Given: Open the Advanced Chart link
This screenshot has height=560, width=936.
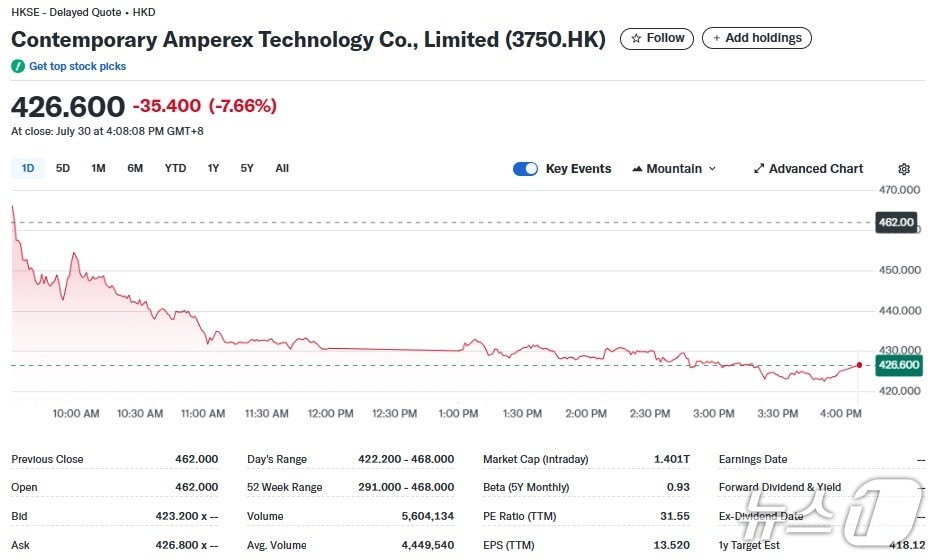Looking at the screenshot, I should point(815,169).
